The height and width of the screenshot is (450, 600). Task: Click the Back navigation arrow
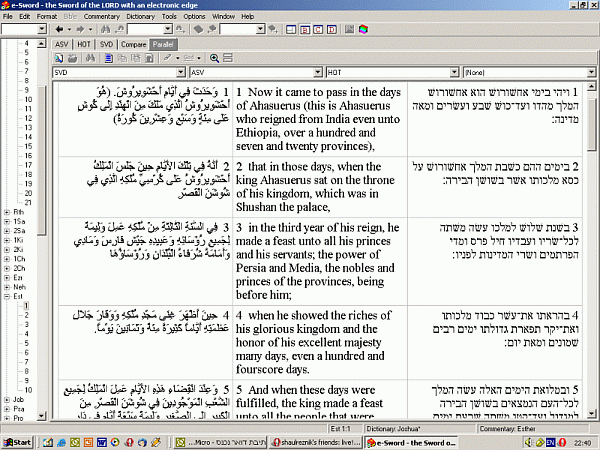click(x=59, y=29)
